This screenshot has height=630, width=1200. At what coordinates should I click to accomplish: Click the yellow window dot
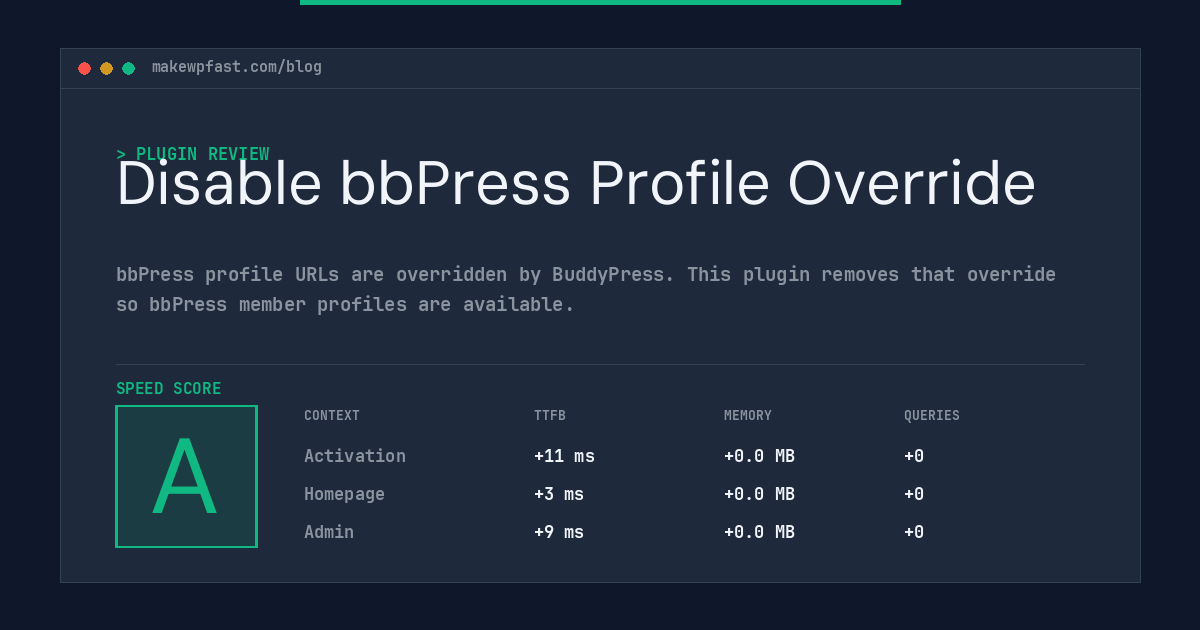(106, 68)
